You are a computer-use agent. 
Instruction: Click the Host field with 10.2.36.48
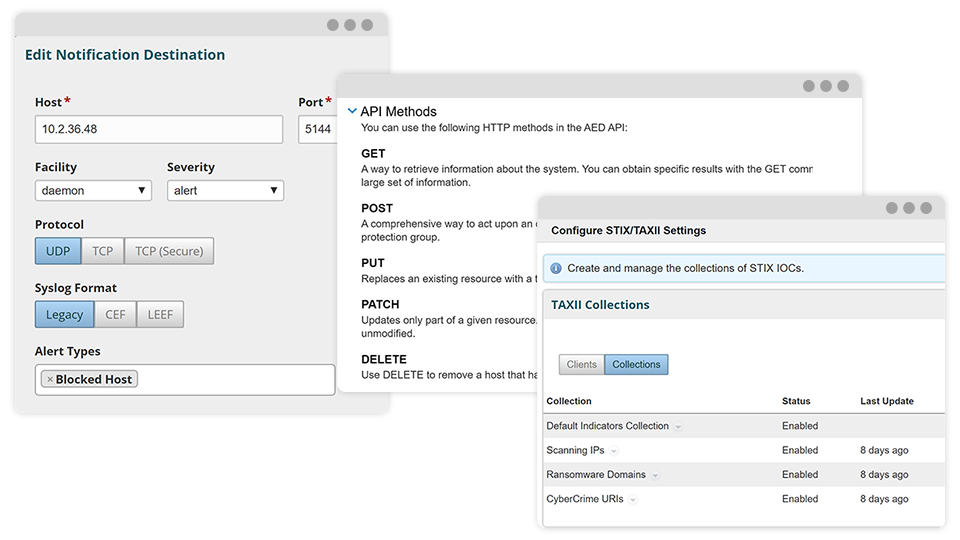point(159,130)
